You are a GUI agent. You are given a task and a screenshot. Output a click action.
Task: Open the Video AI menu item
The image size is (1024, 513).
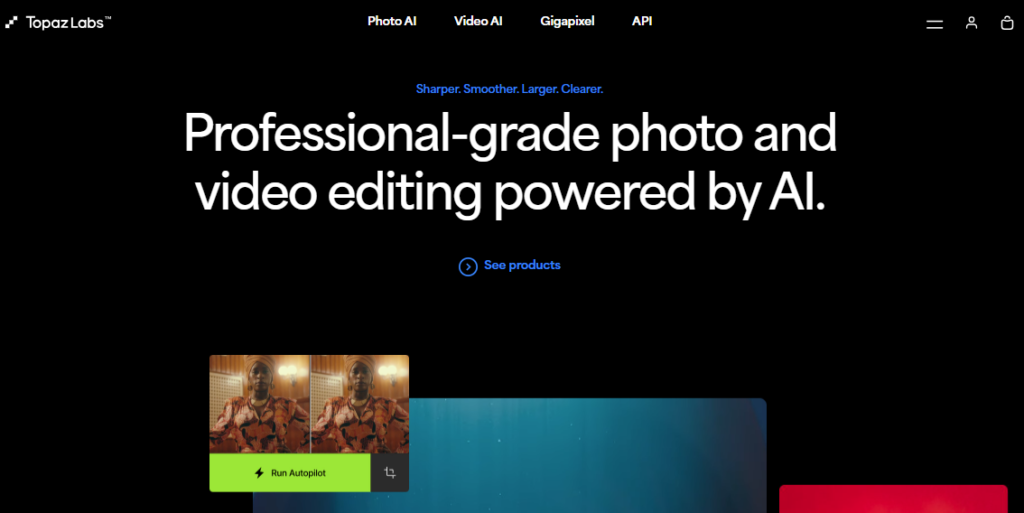pyautogui.click(x=478, y=21)
